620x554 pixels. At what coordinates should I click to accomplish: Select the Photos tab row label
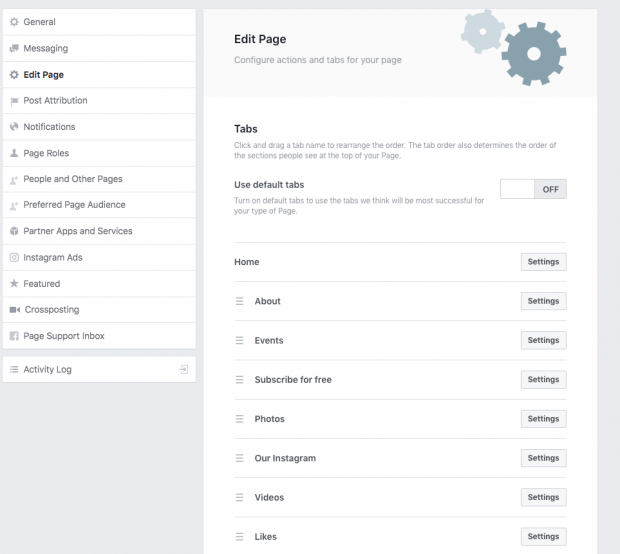coord(269,419)
